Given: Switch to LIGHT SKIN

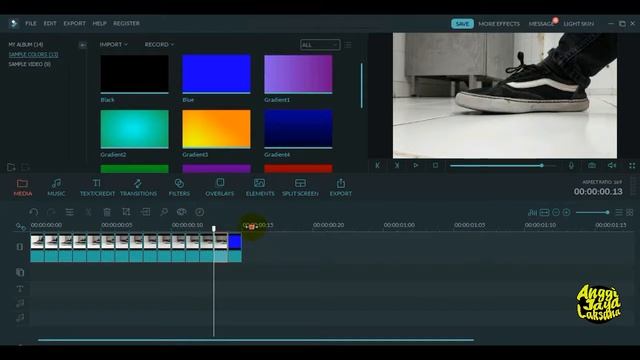Looking at the screenshot, I should coord(578,24).
